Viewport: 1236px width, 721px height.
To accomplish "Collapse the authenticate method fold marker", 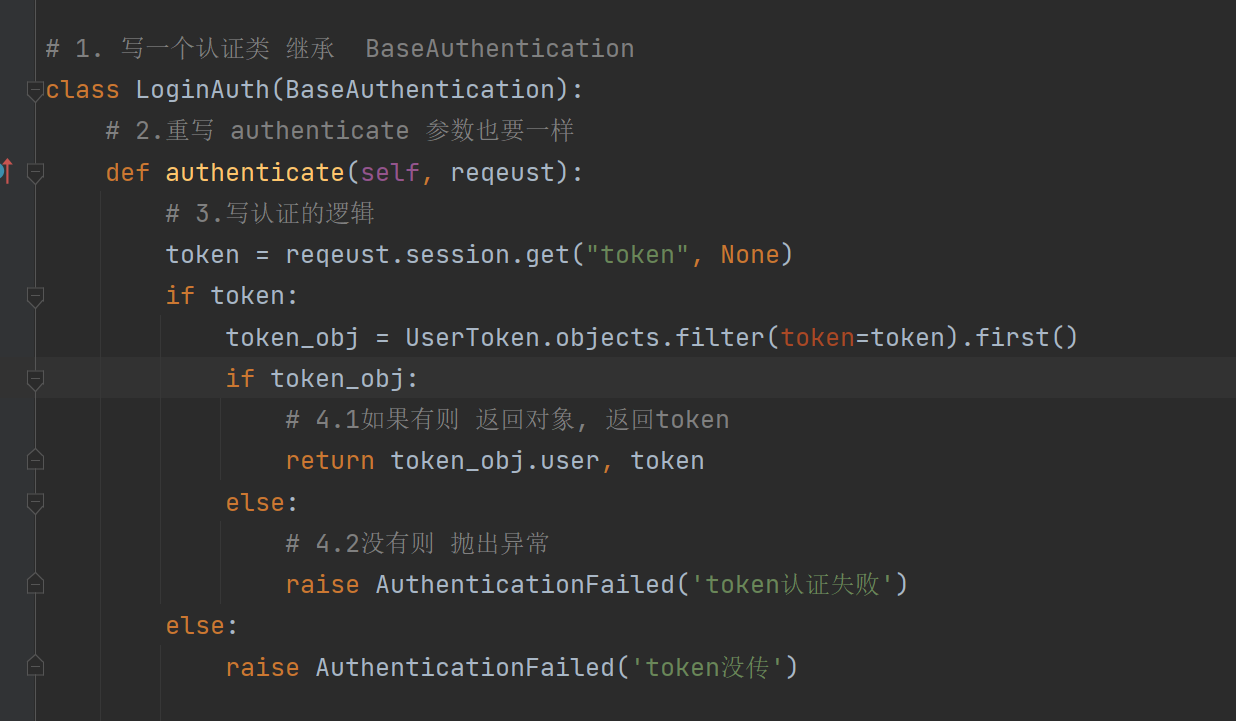I will tap(35, 173).
